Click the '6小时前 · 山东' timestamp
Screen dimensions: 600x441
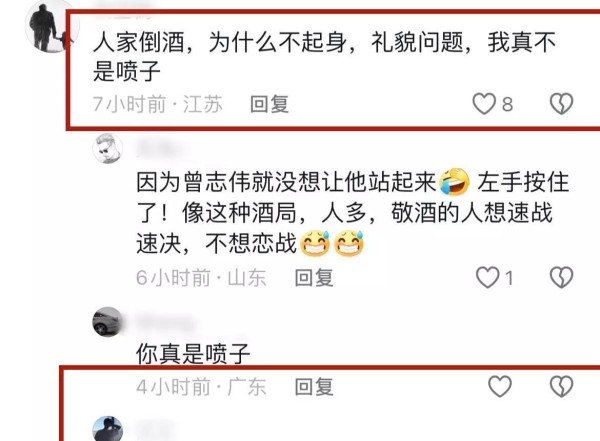tap(201, 278)
